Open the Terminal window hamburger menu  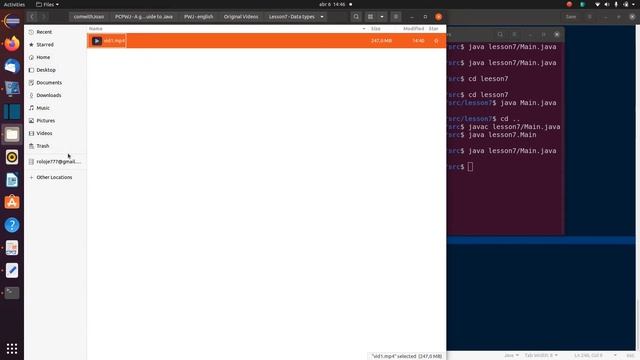coord(515,34)
